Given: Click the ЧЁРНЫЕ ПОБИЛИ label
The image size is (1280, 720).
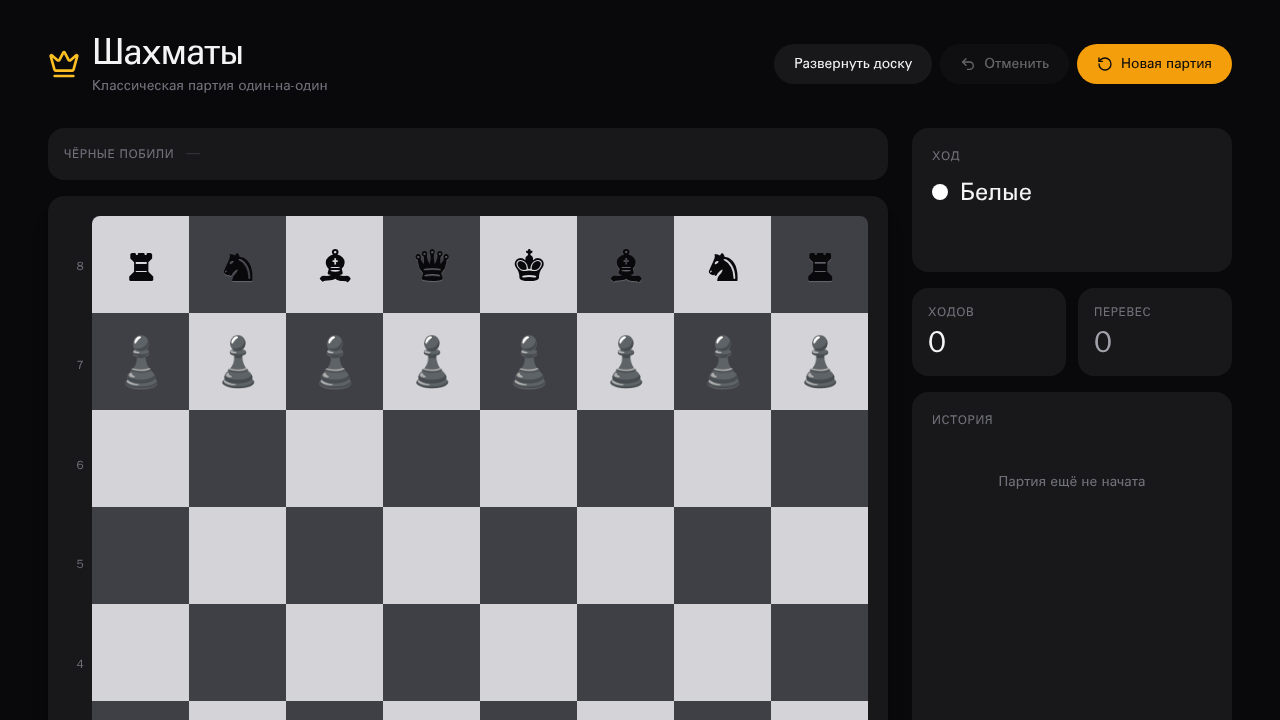Looking at the screenshot, I should (119, 154).
